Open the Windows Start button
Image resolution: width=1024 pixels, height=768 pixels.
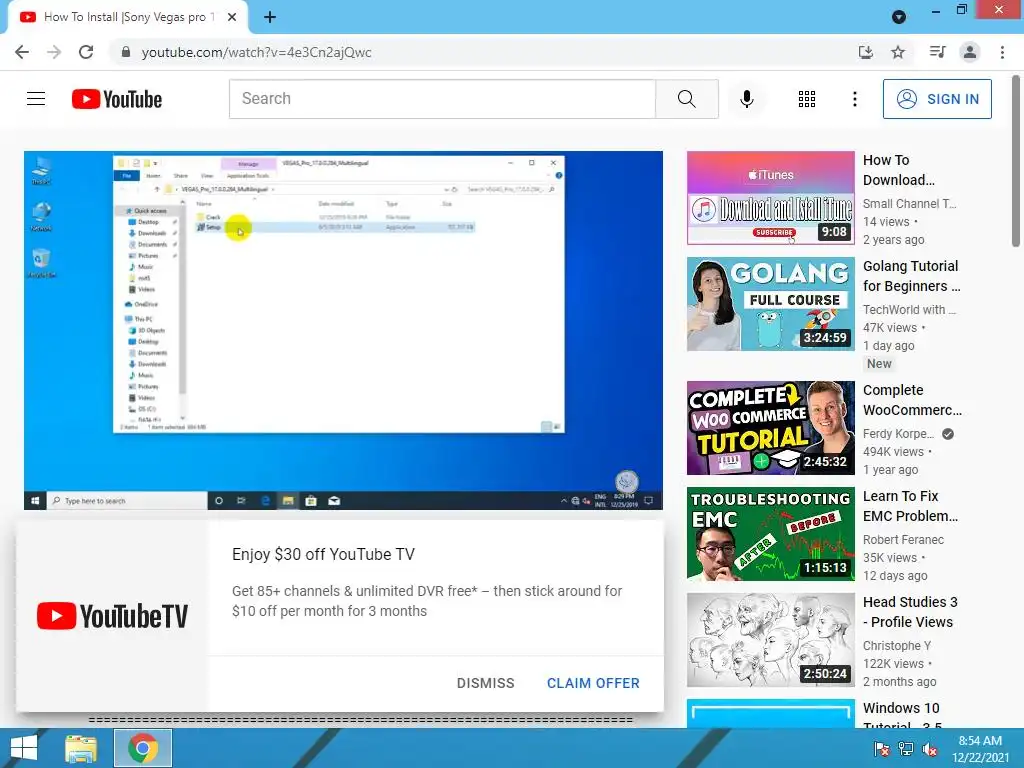[x=24, y=748]
